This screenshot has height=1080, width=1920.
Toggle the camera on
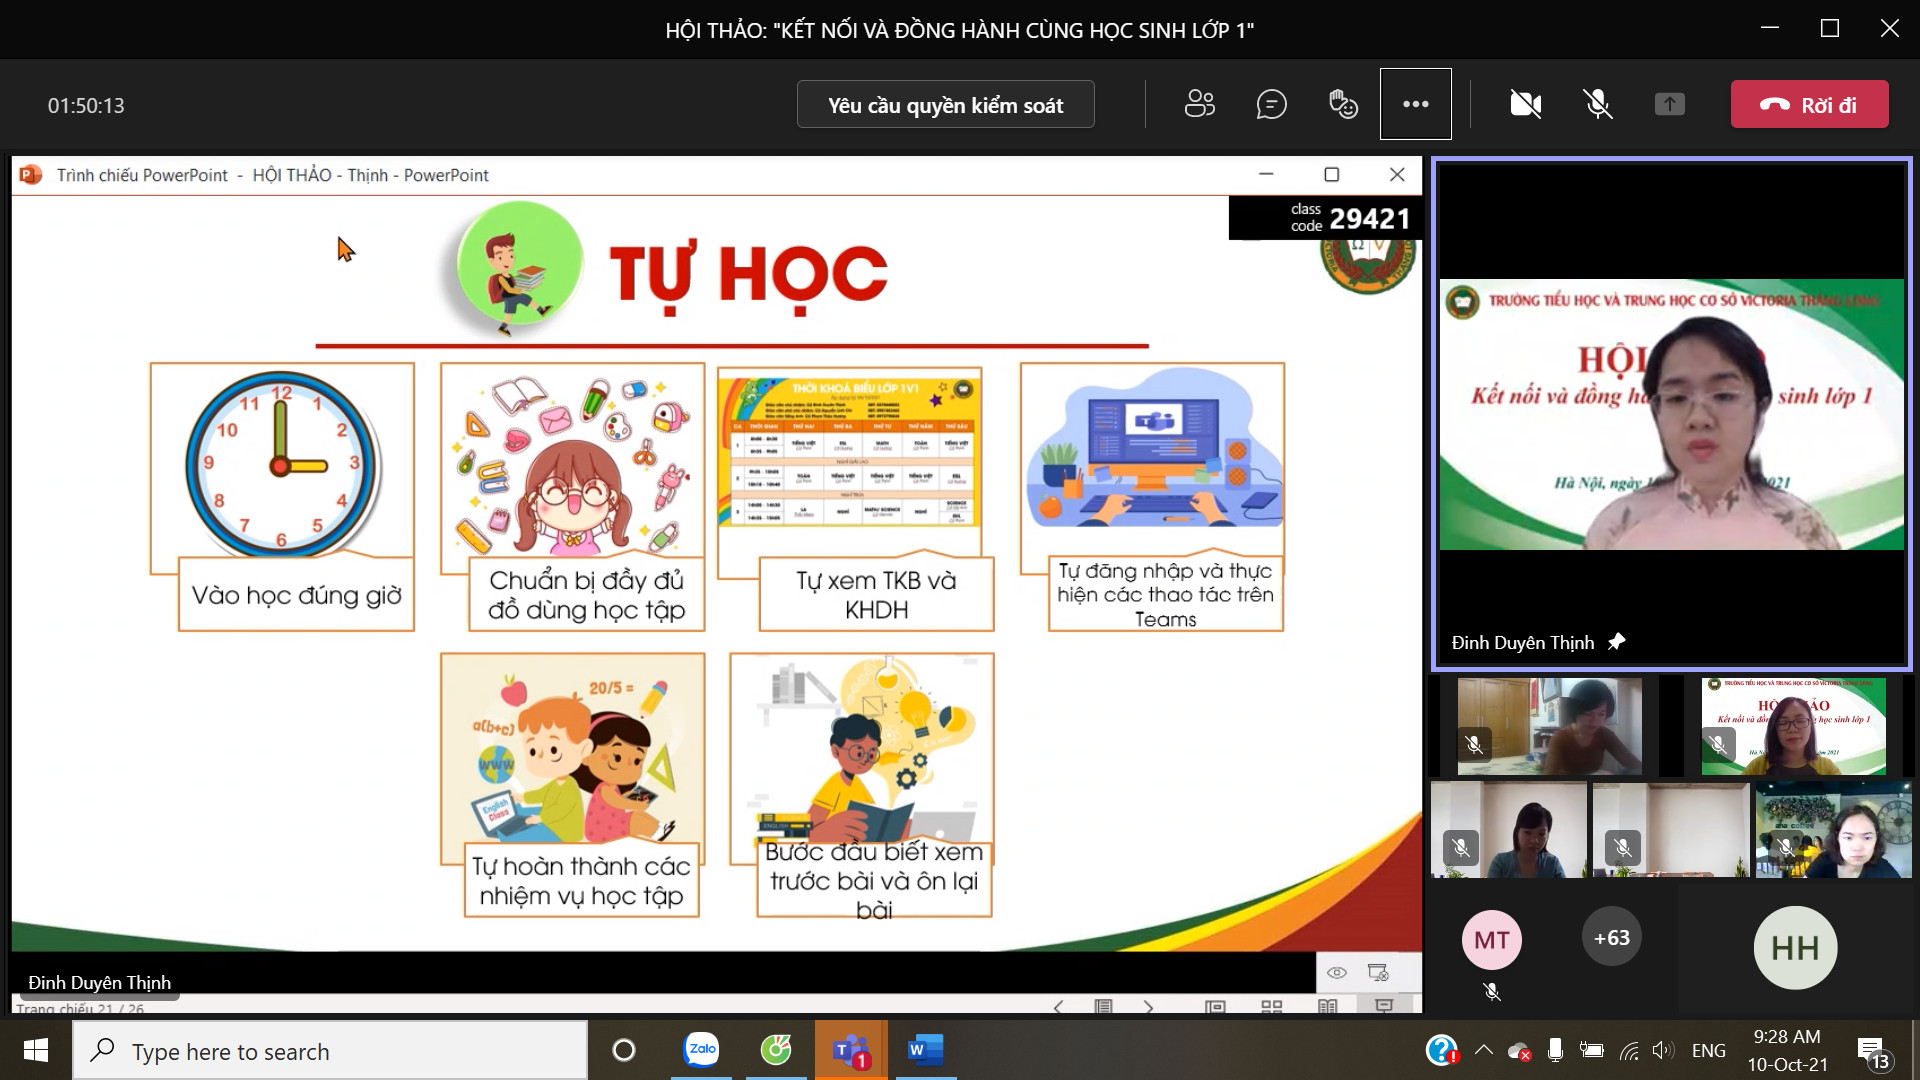point(1525,104)
